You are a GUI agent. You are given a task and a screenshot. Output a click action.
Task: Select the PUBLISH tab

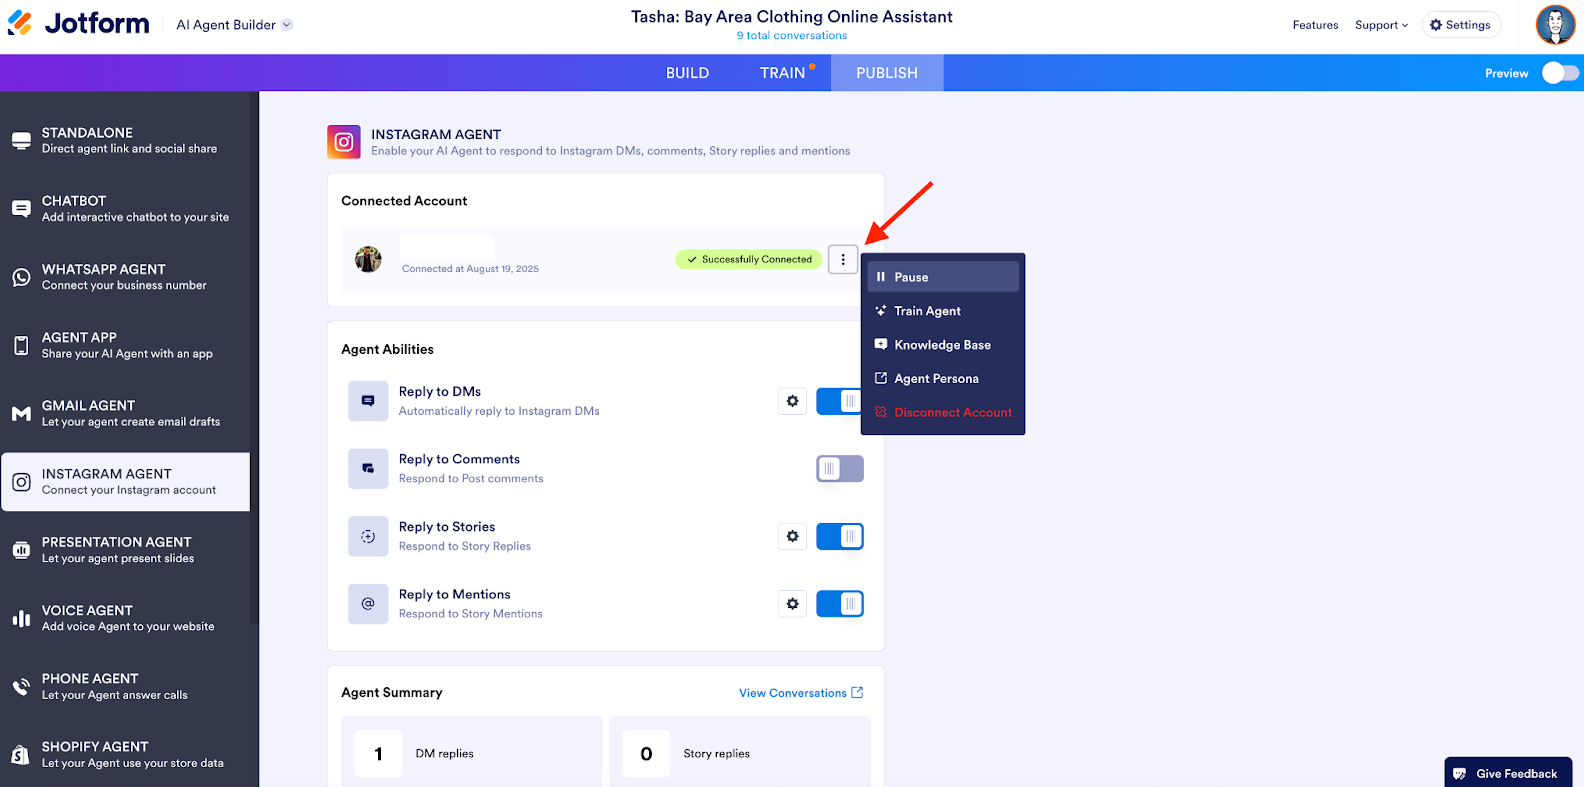tap(887, 73)
